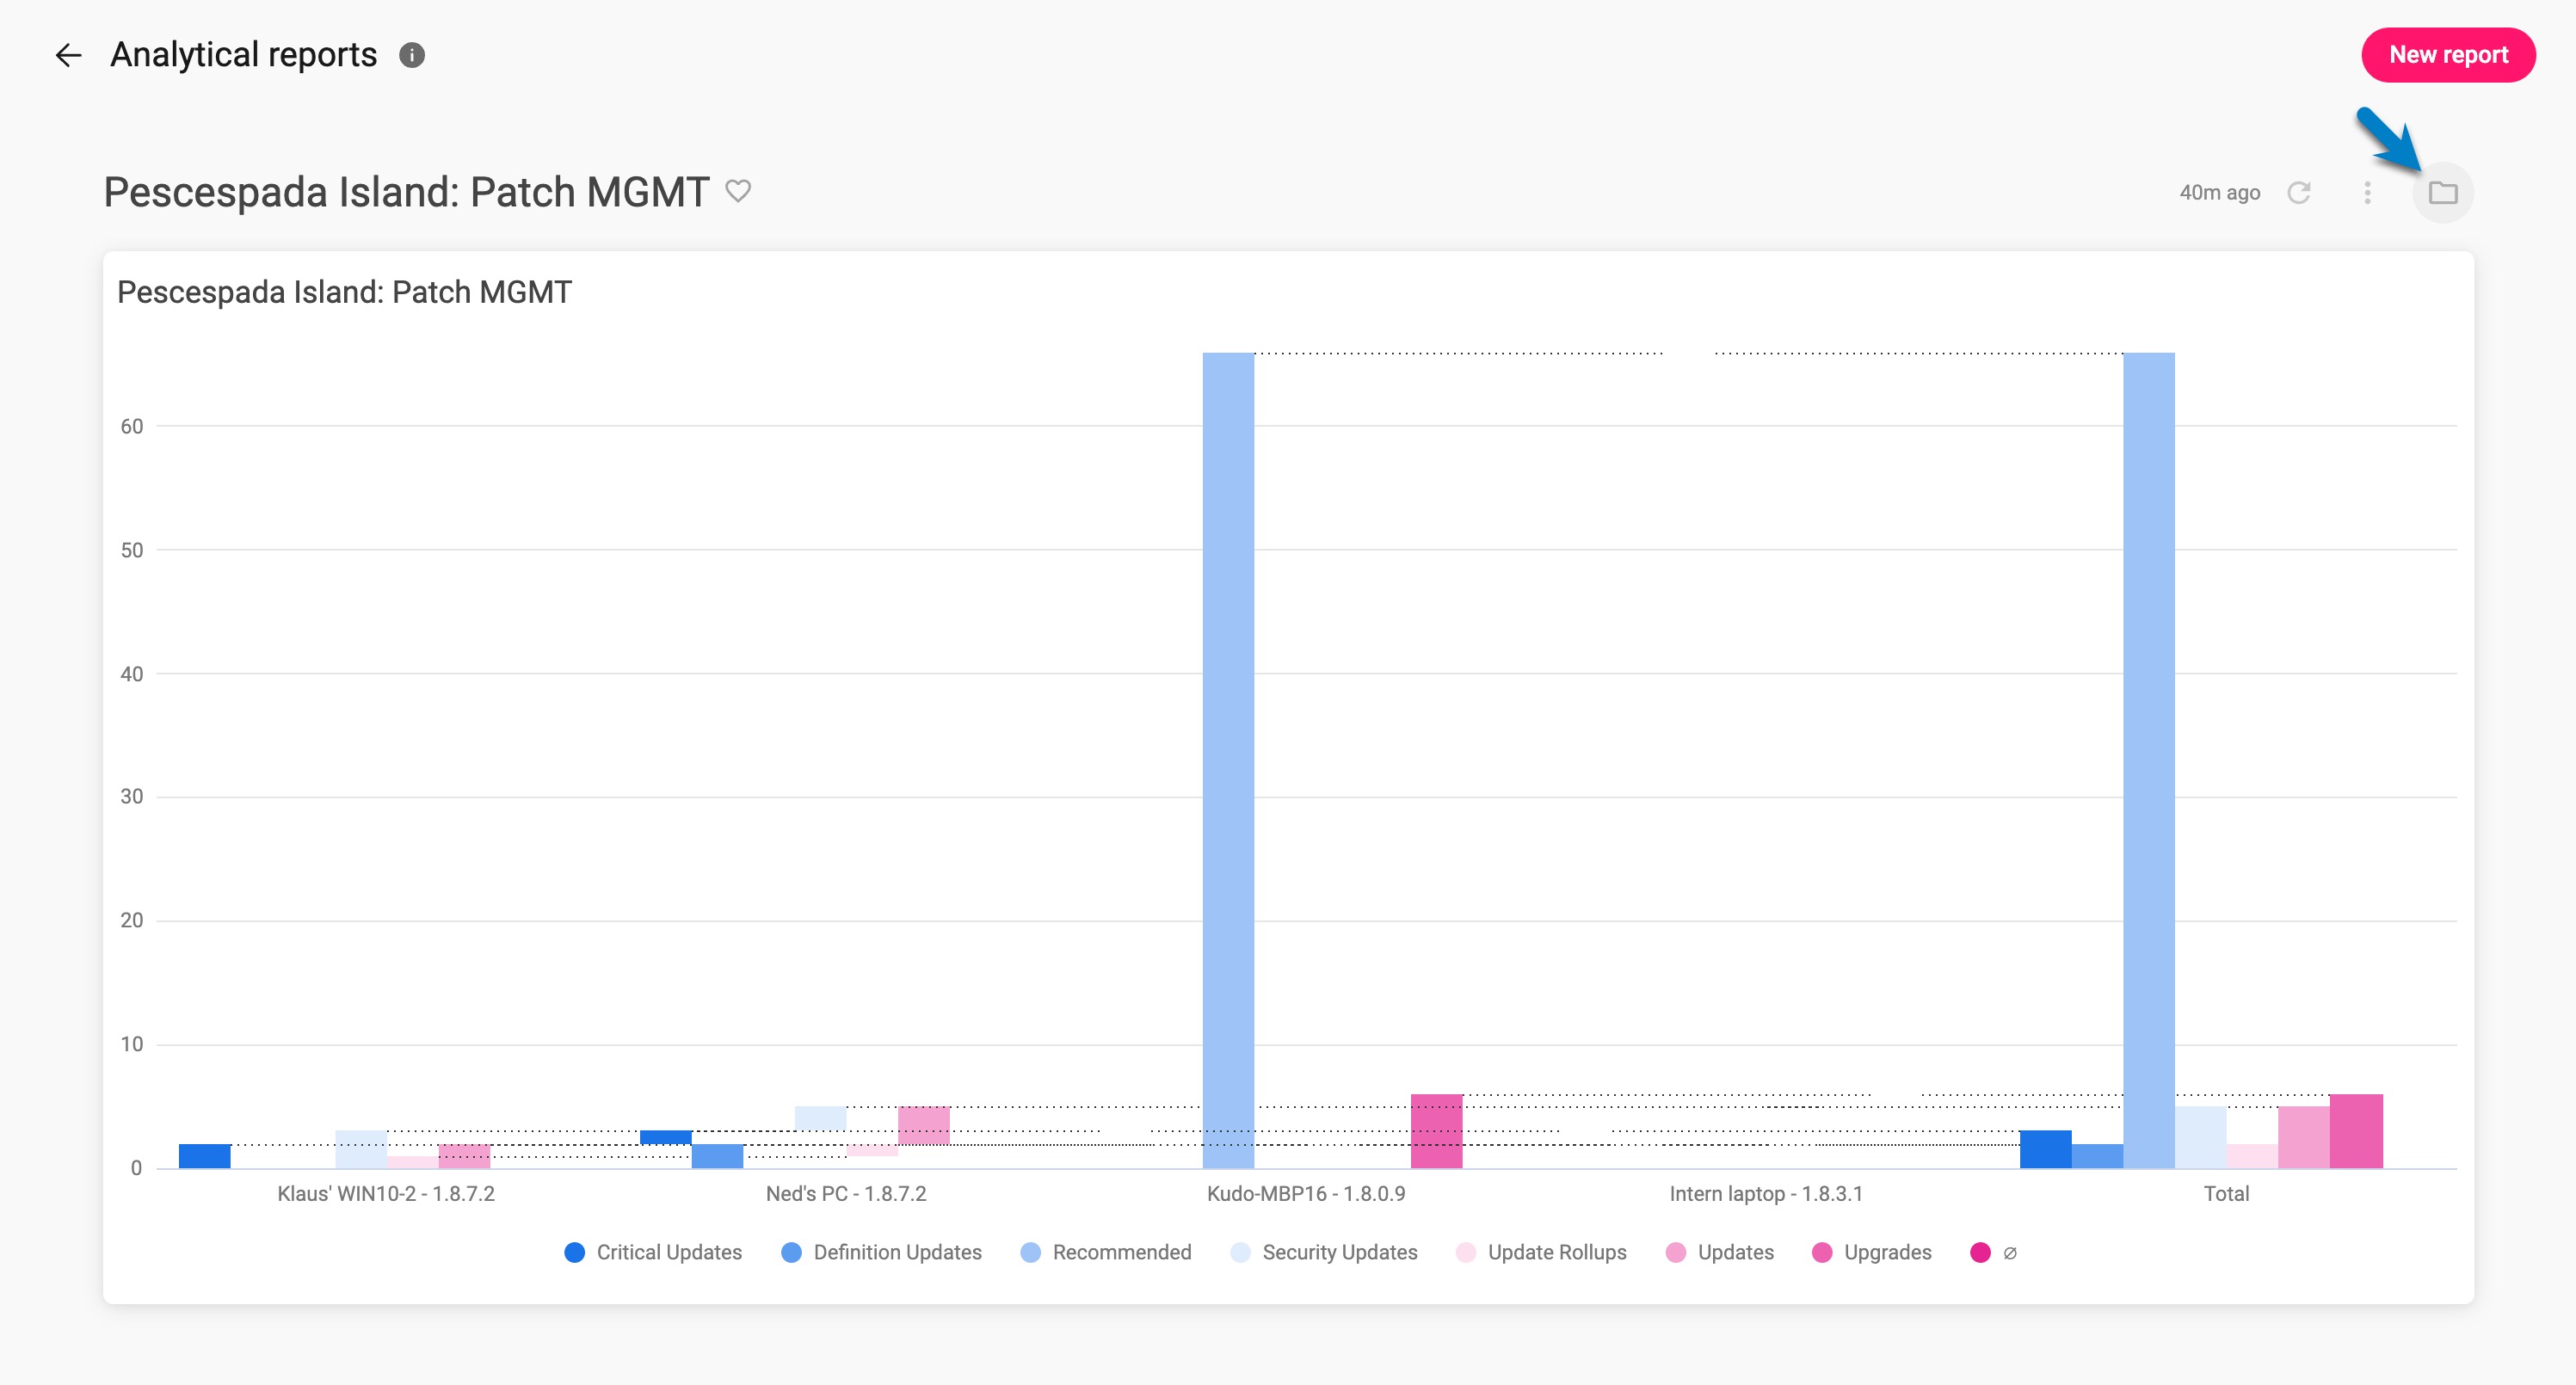
Task: Click the Critical Updates bar in Total
Action: point(2046,1149)
